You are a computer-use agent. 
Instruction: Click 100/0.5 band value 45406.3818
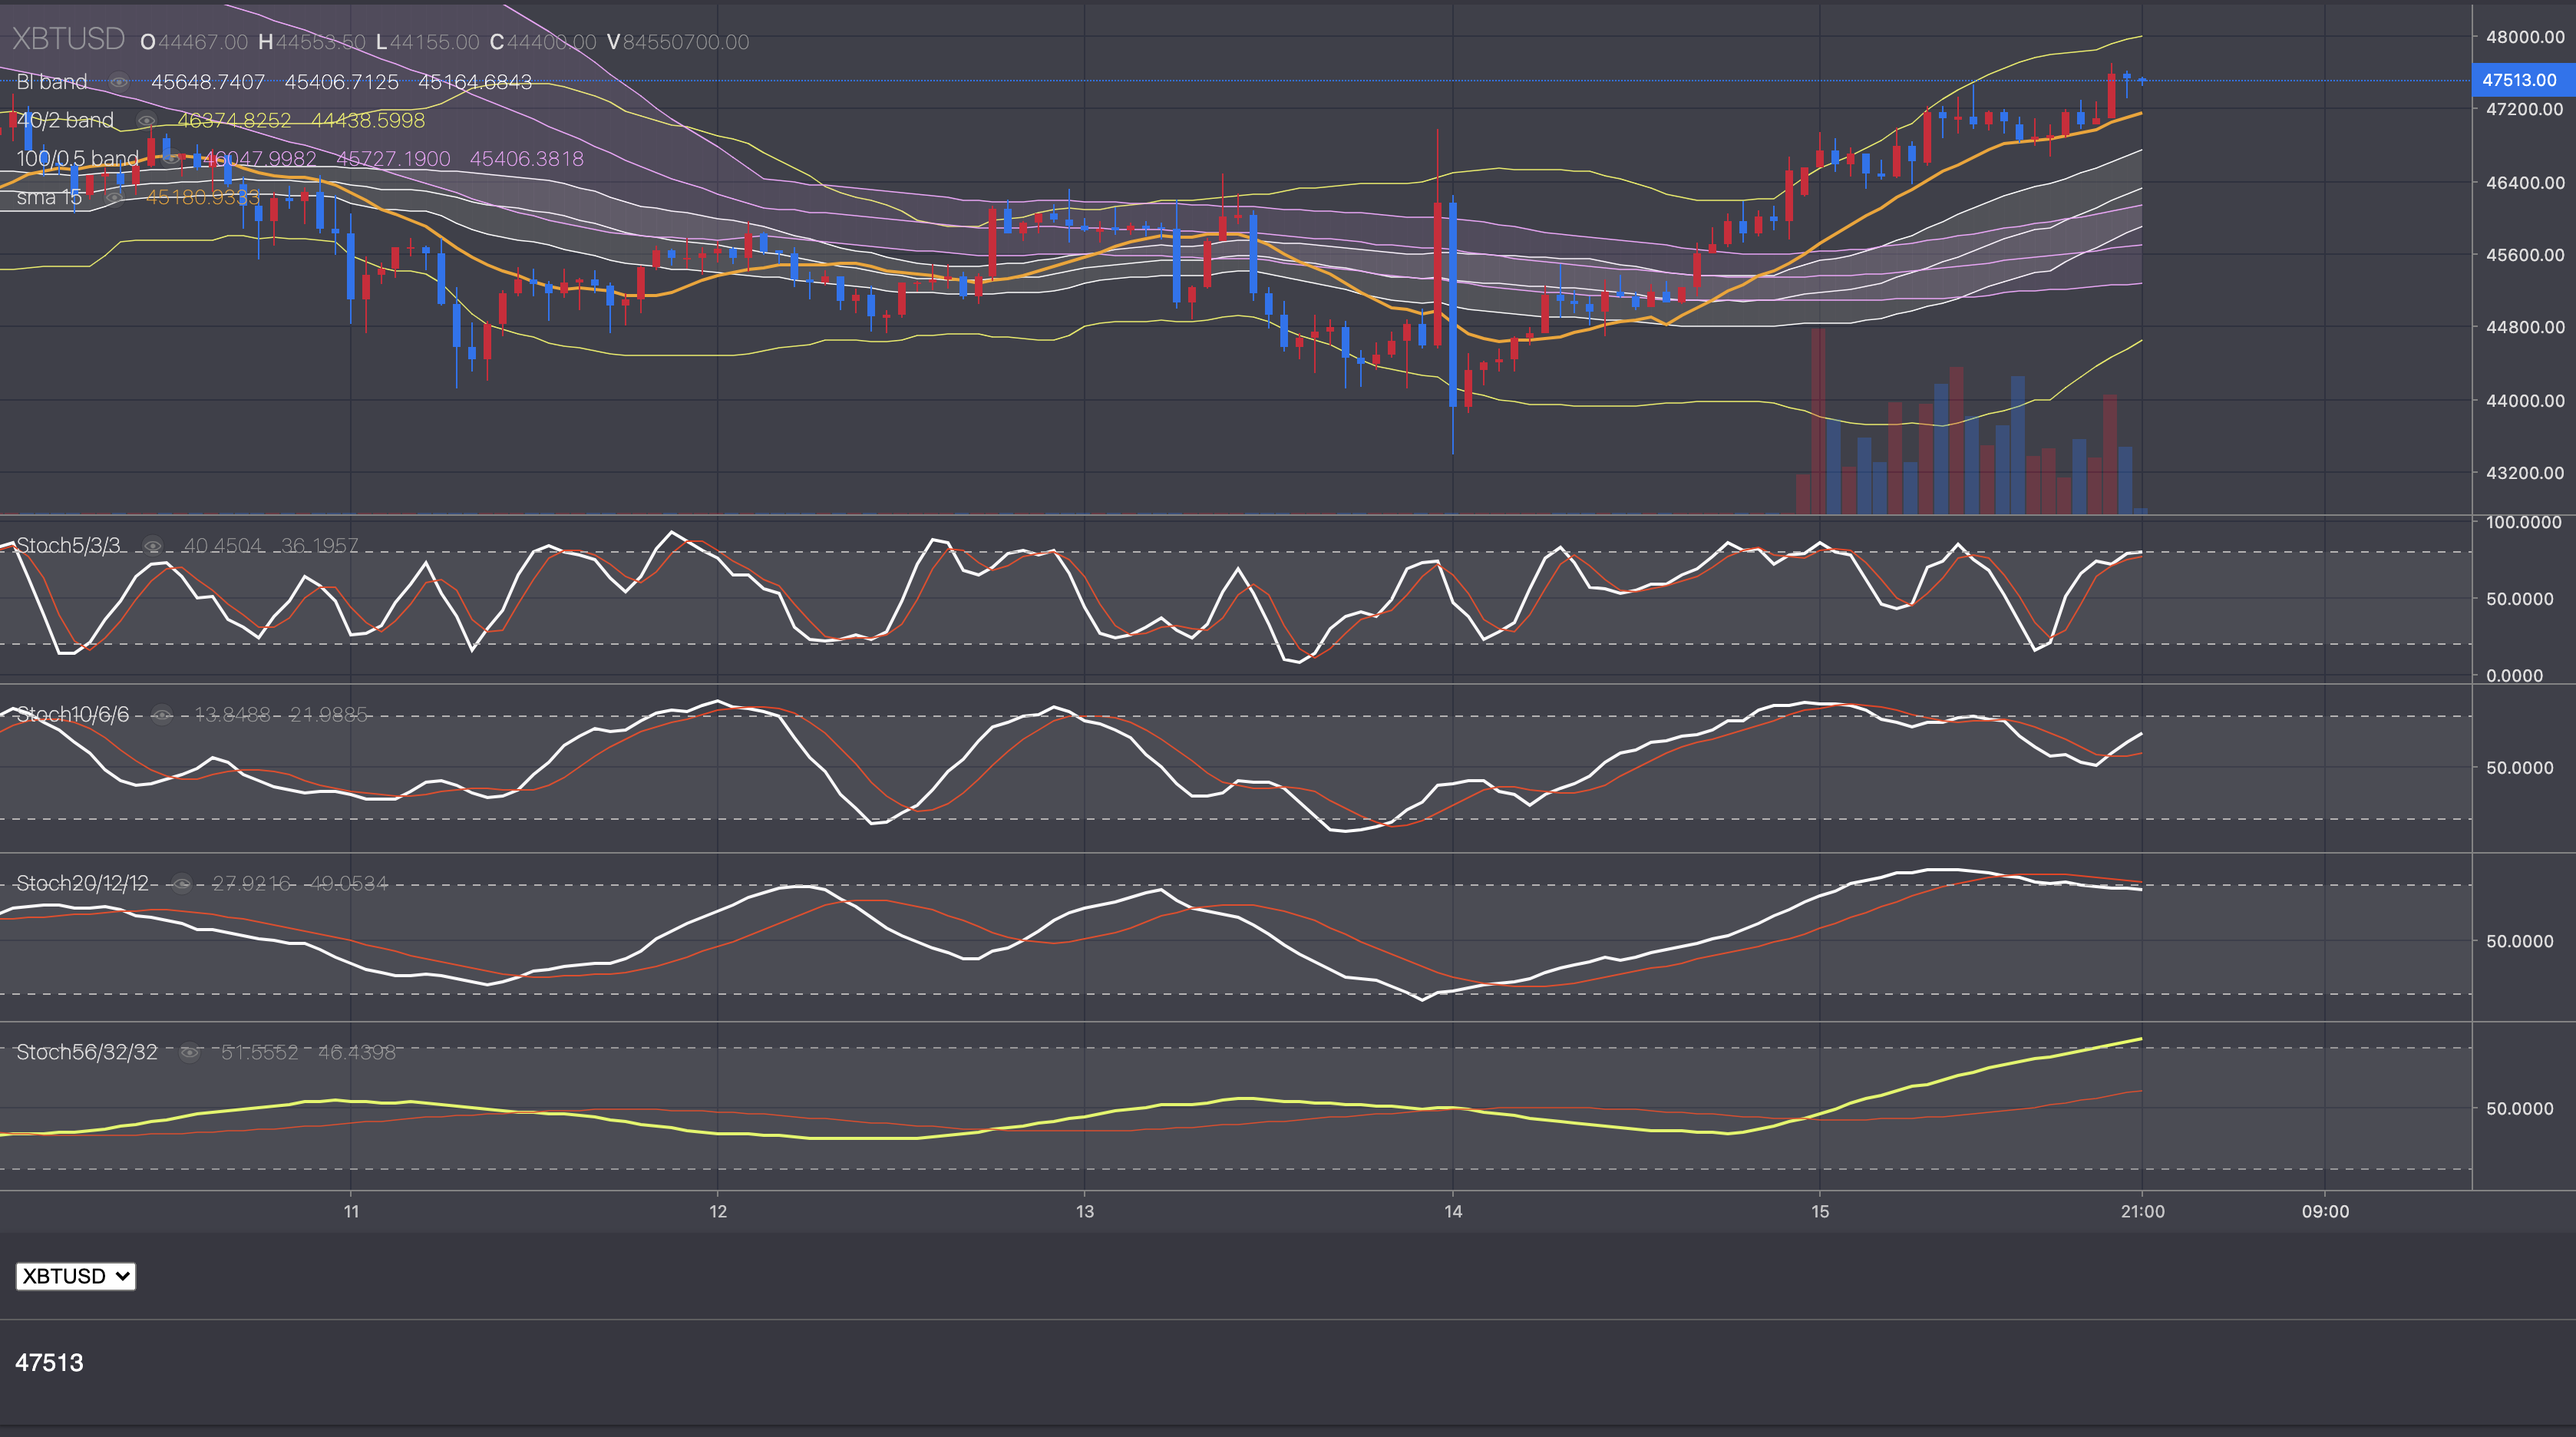click(527, 159)
